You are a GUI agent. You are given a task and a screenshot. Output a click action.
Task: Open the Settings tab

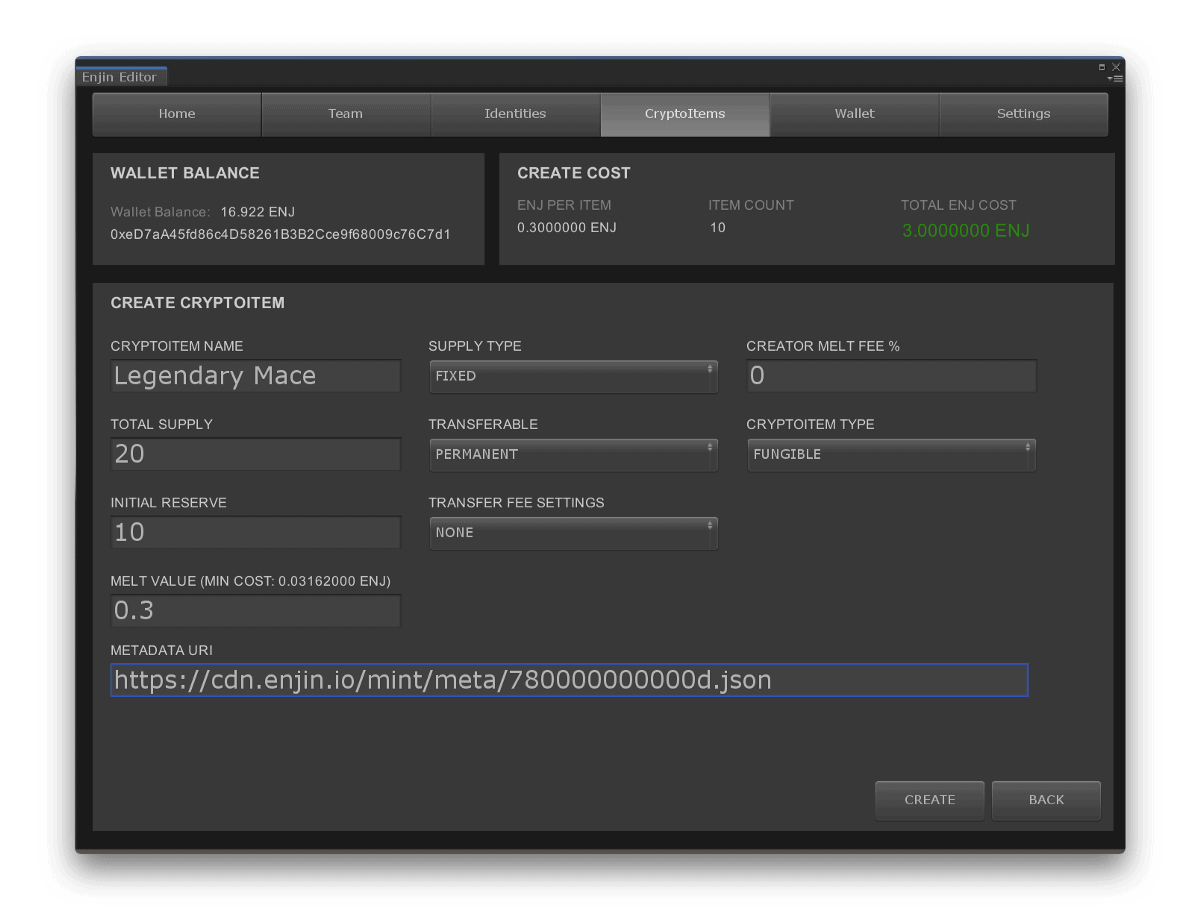(x=1024, y=114)
